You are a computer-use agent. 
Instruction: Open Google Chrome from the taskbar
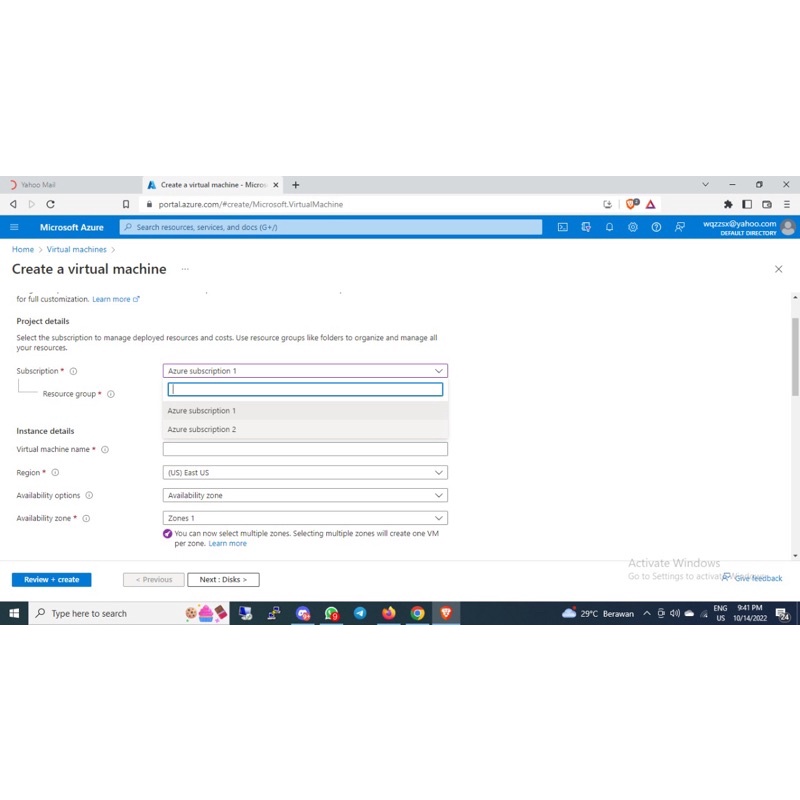click(417, 613)
